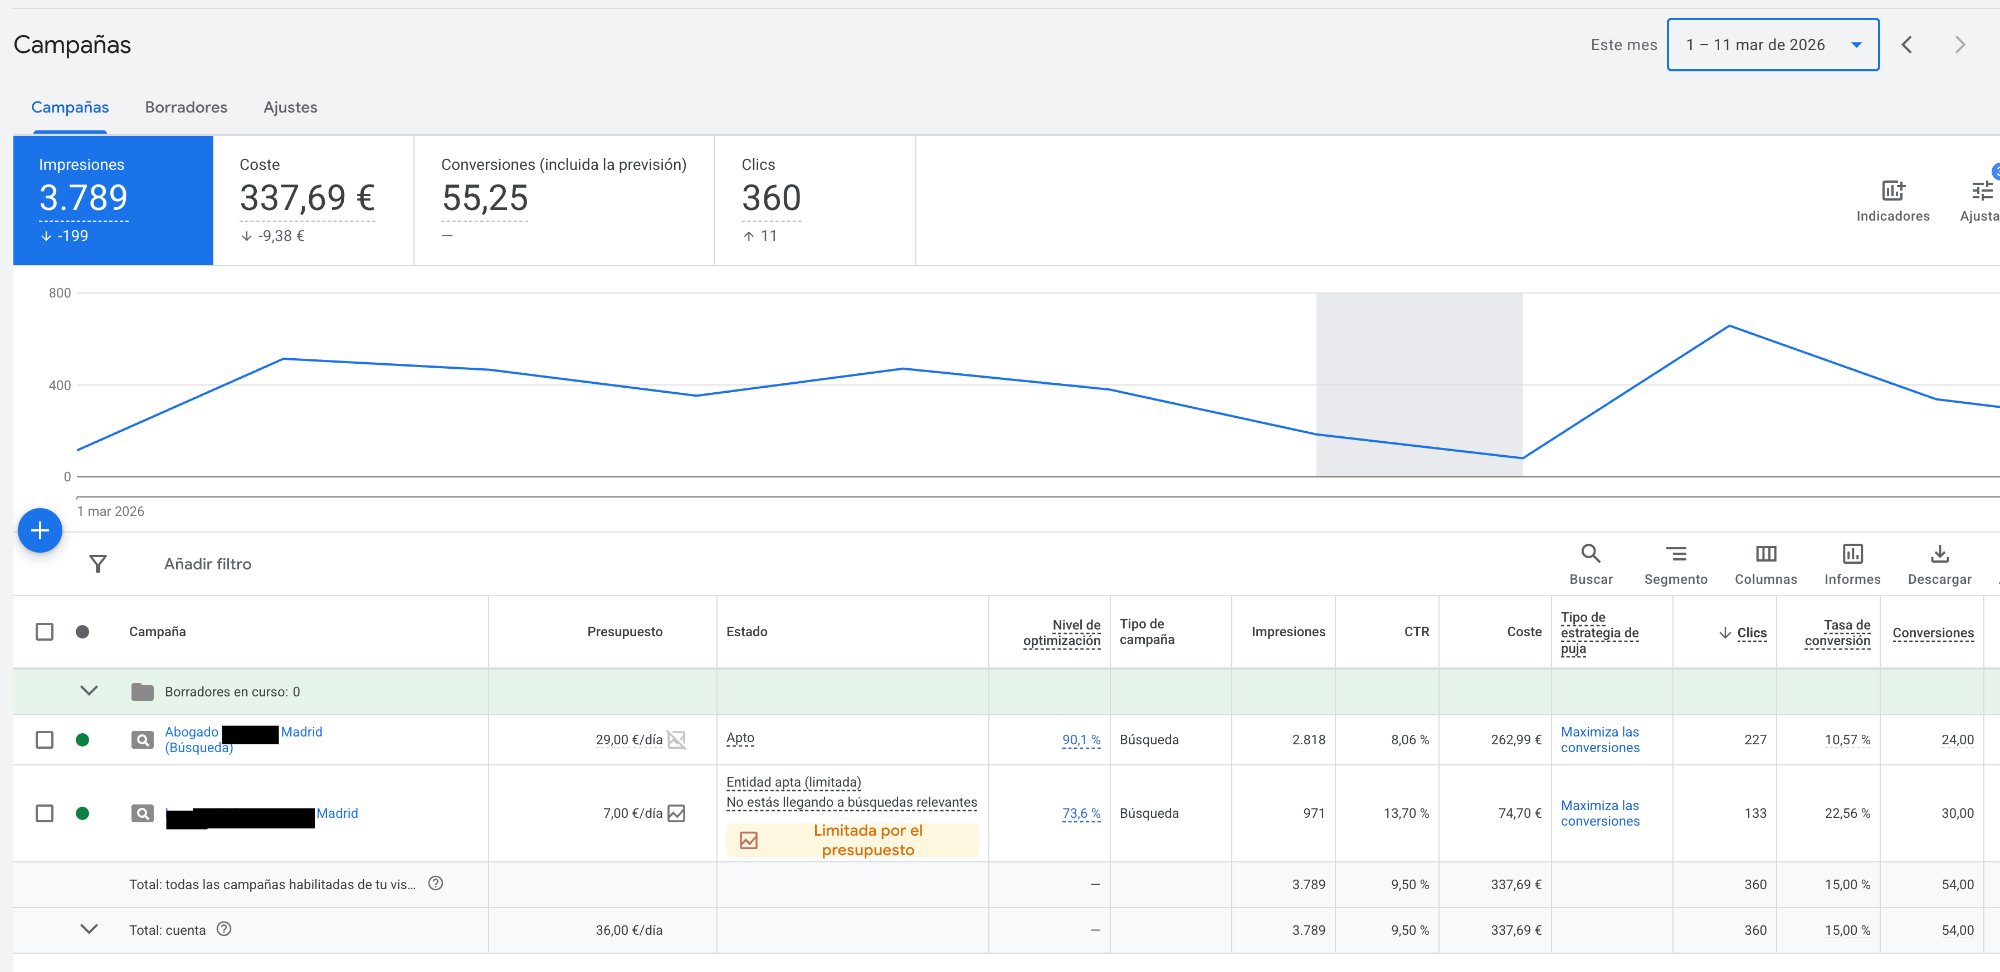Select the Abogado Madrid campaign checkbox

pyautogui.click(x=45, y=740)
